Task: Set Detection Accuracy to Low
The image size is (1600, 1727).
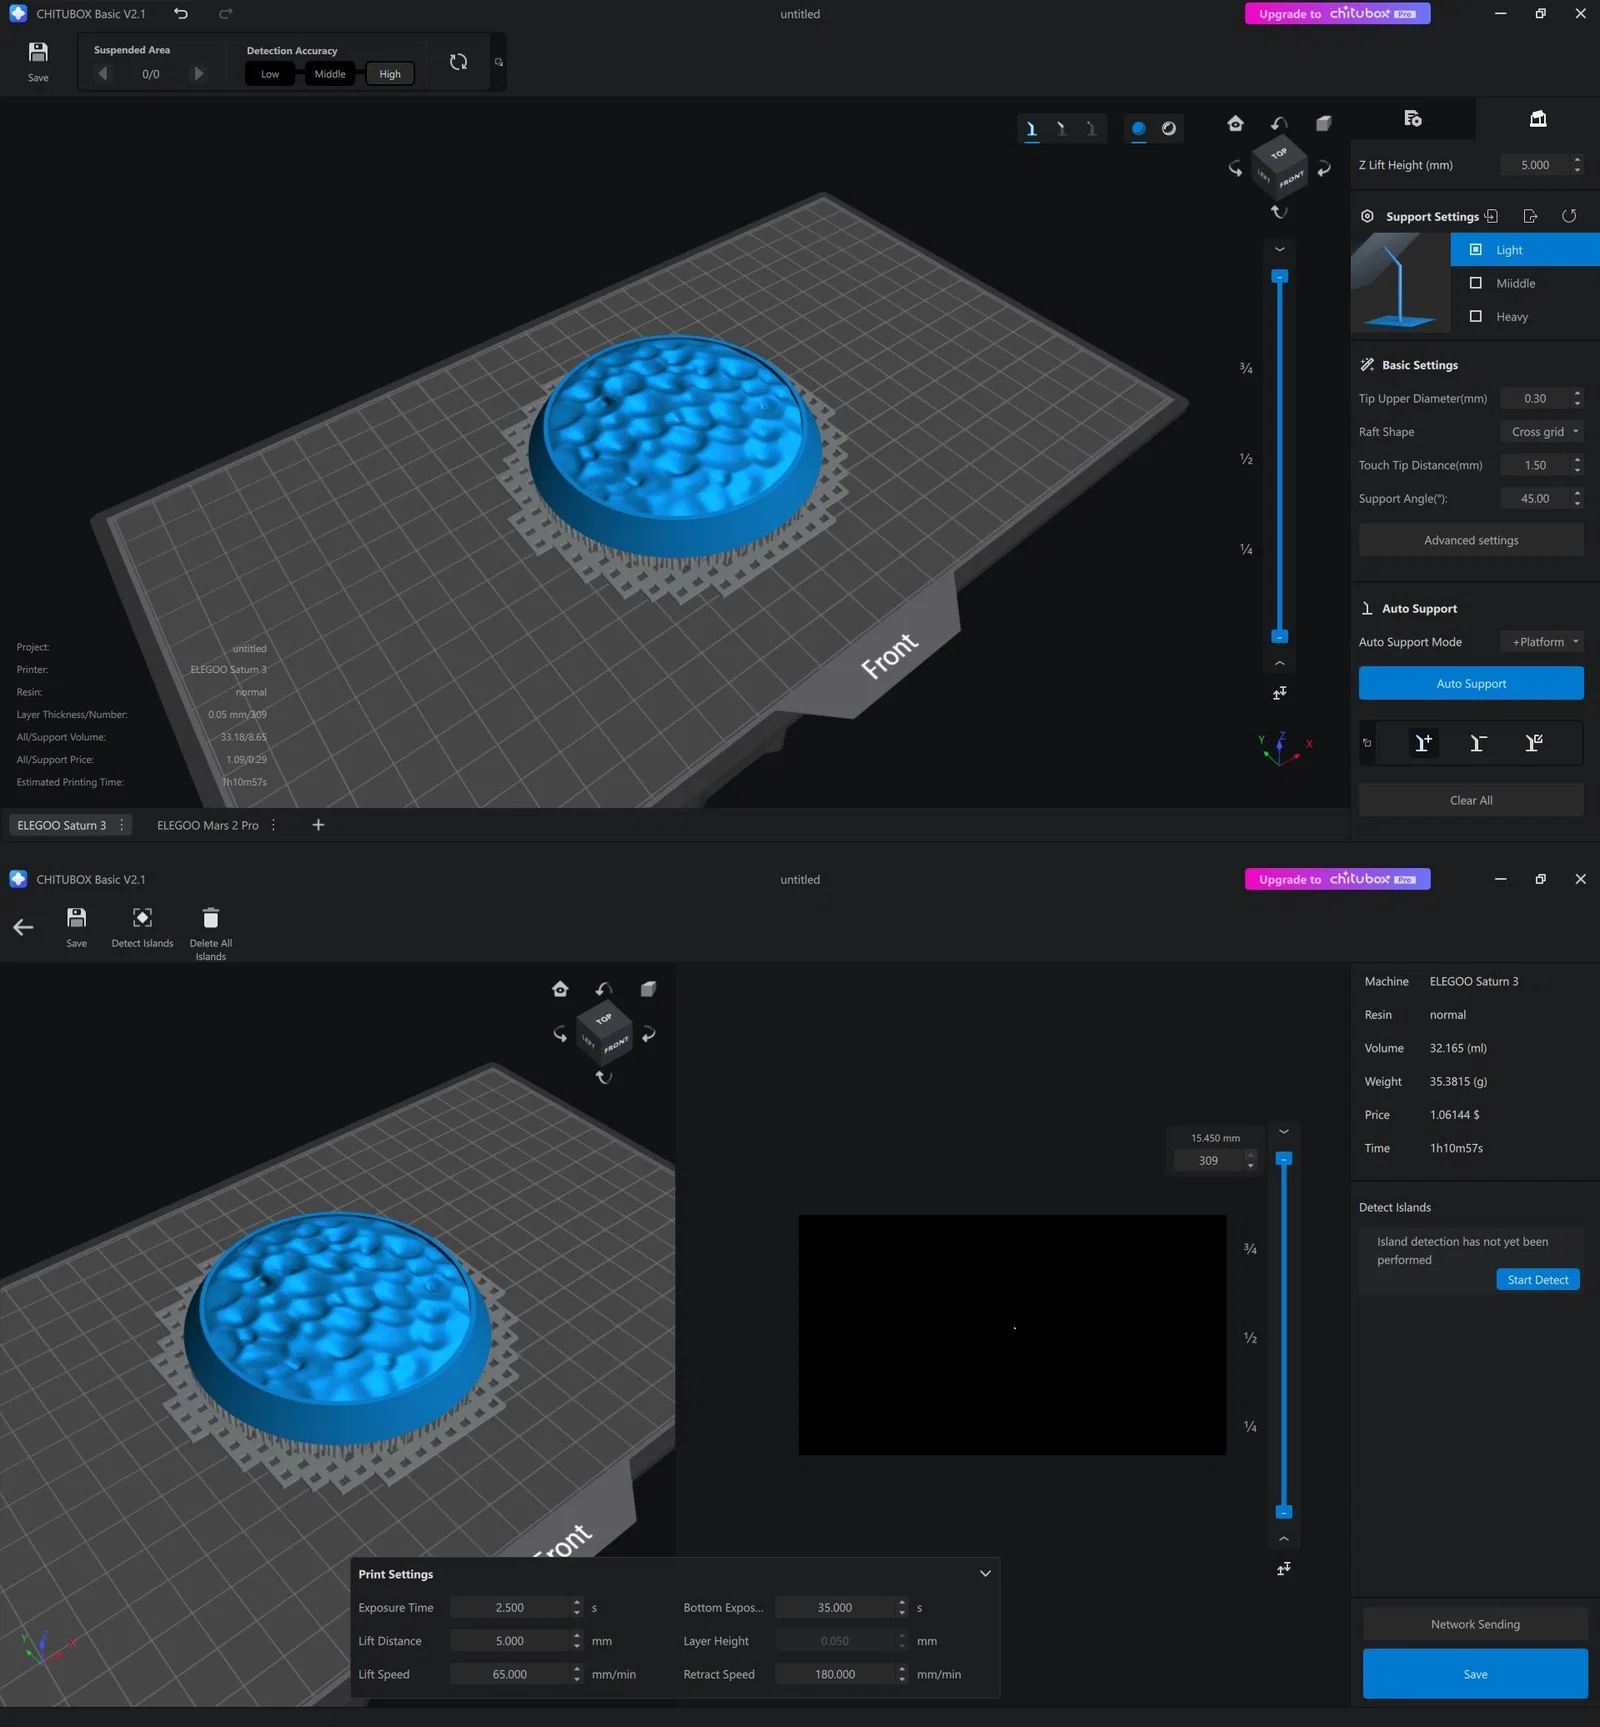Action: tap(270, 74)
